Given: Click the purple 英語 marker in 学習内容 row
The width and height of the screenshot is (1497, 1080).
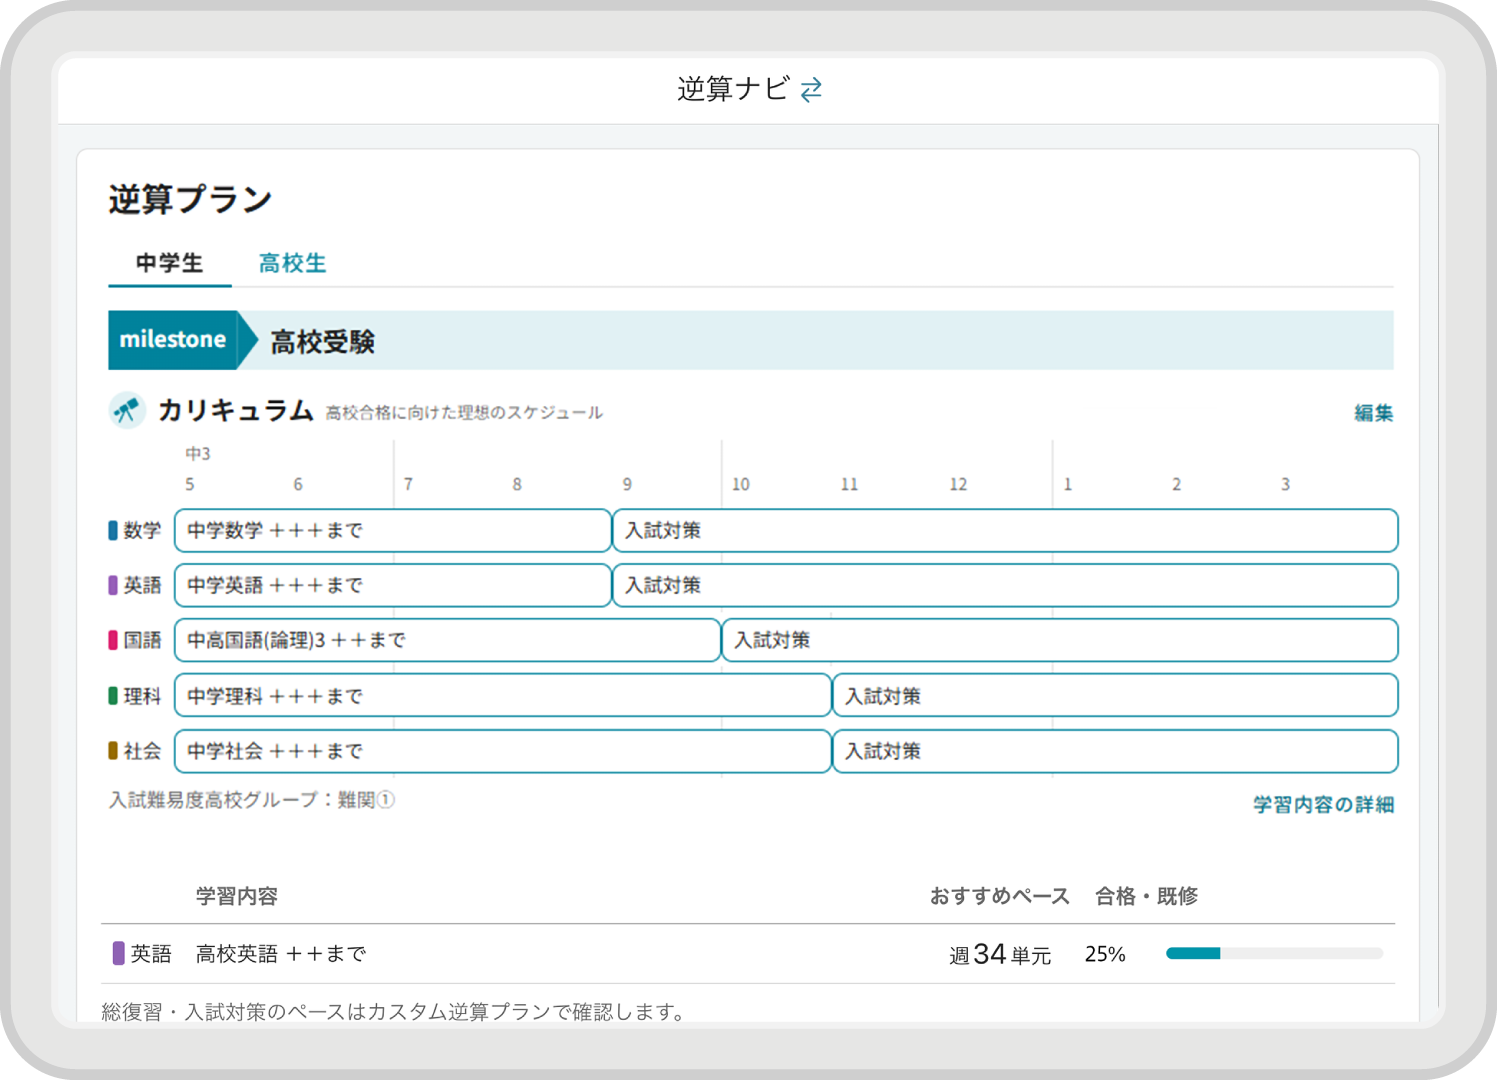Looking at the screenshot, I should [118, 954].
